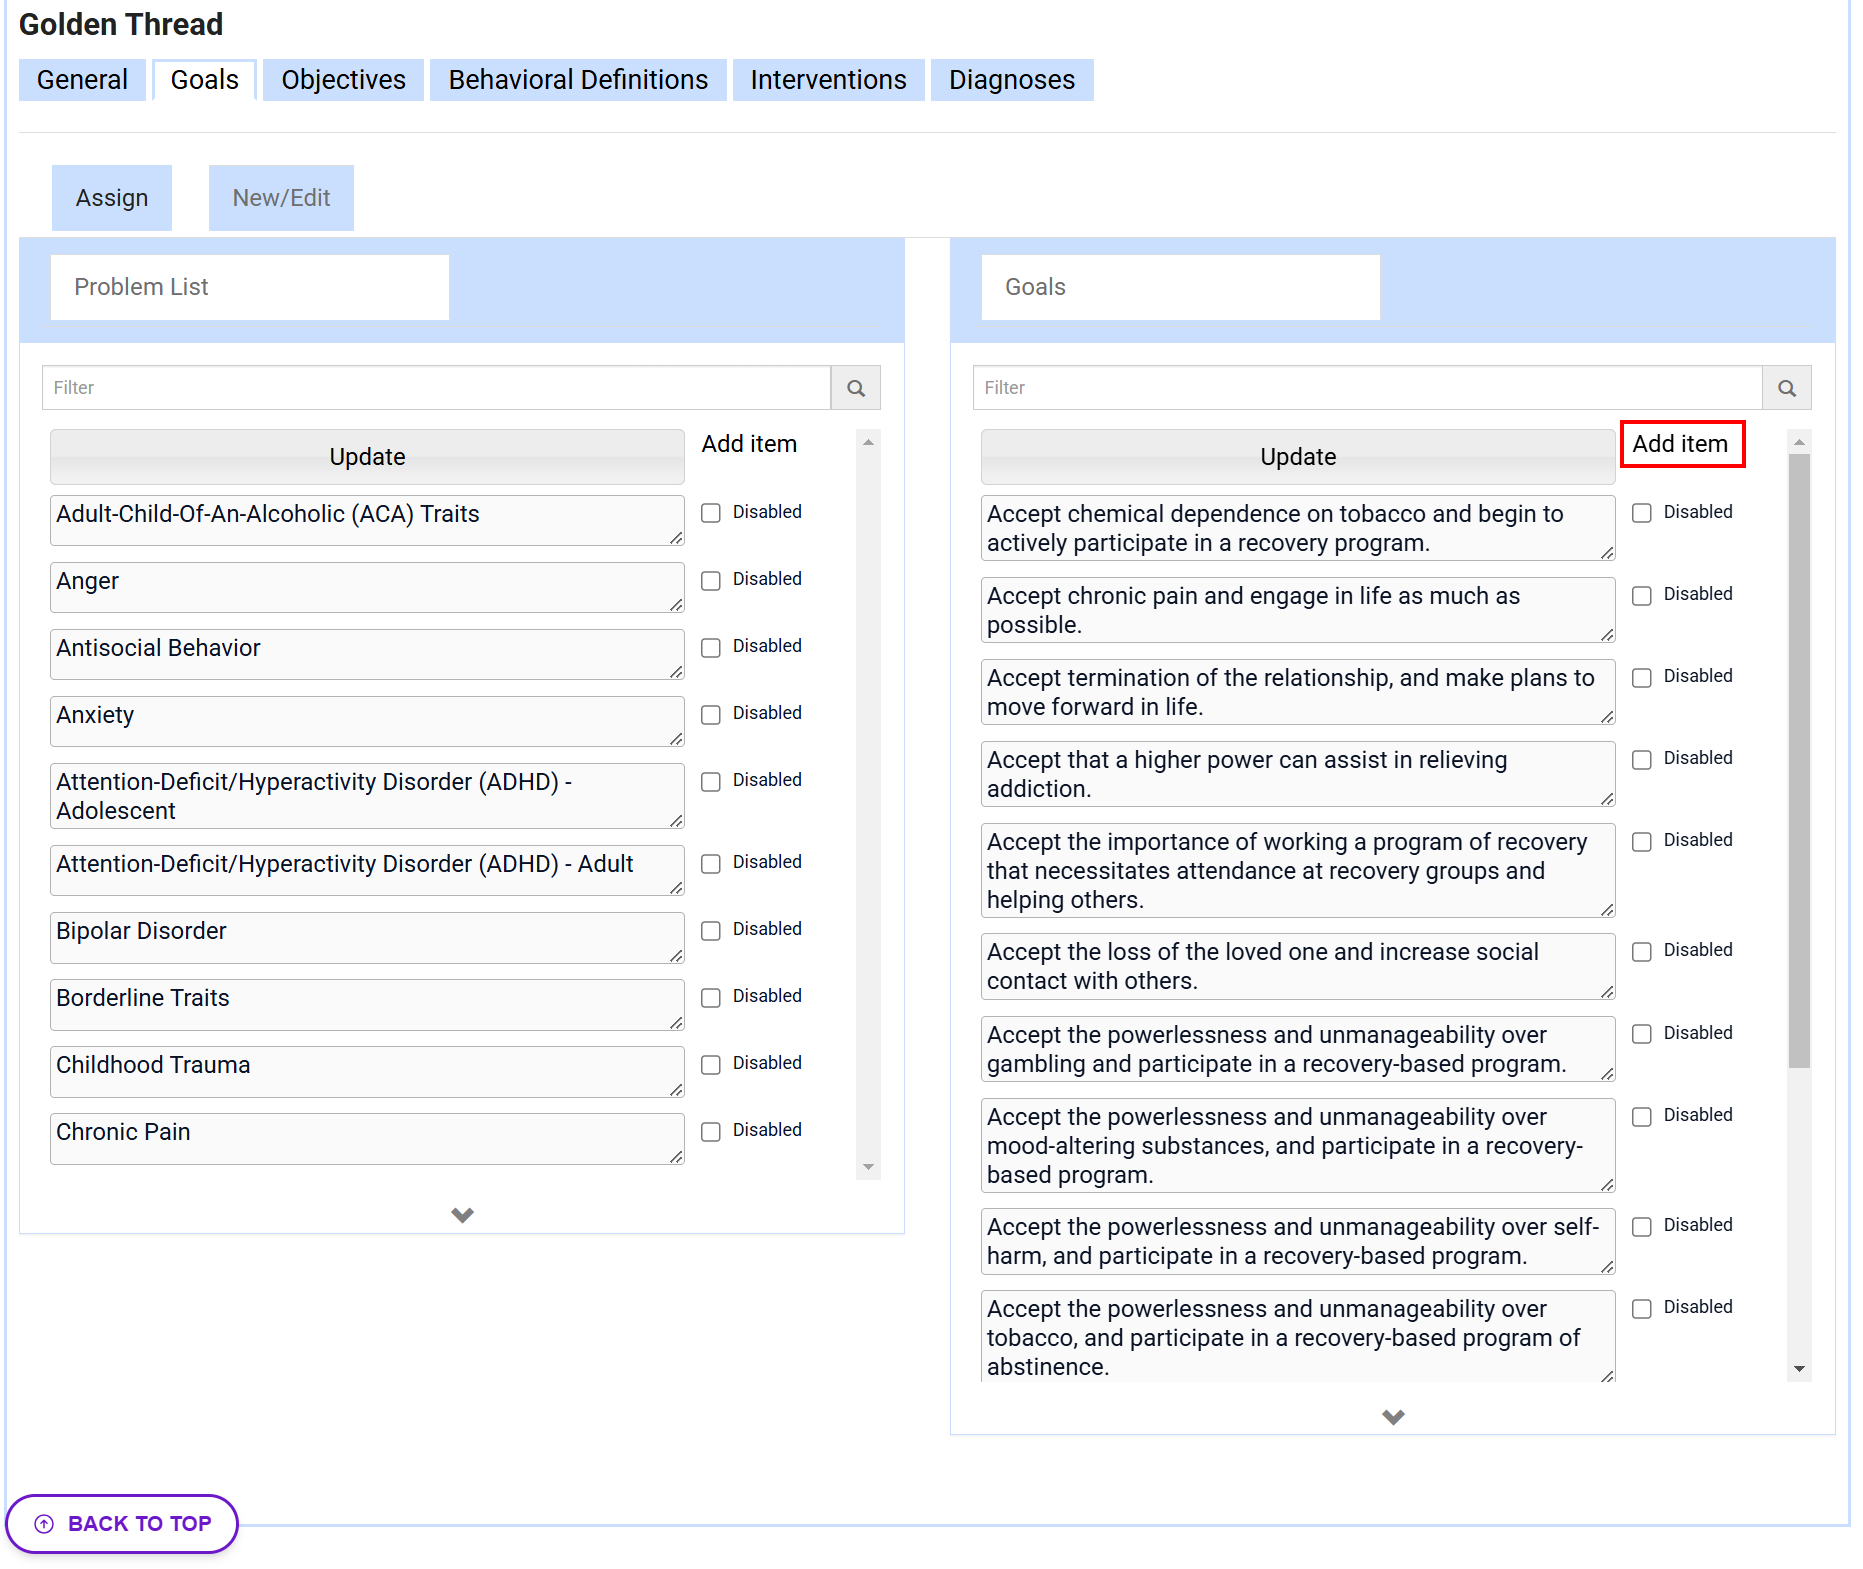Enable Disabled for the chronic pain goal
1863x1569 pixels.
tap(1642, 595)
